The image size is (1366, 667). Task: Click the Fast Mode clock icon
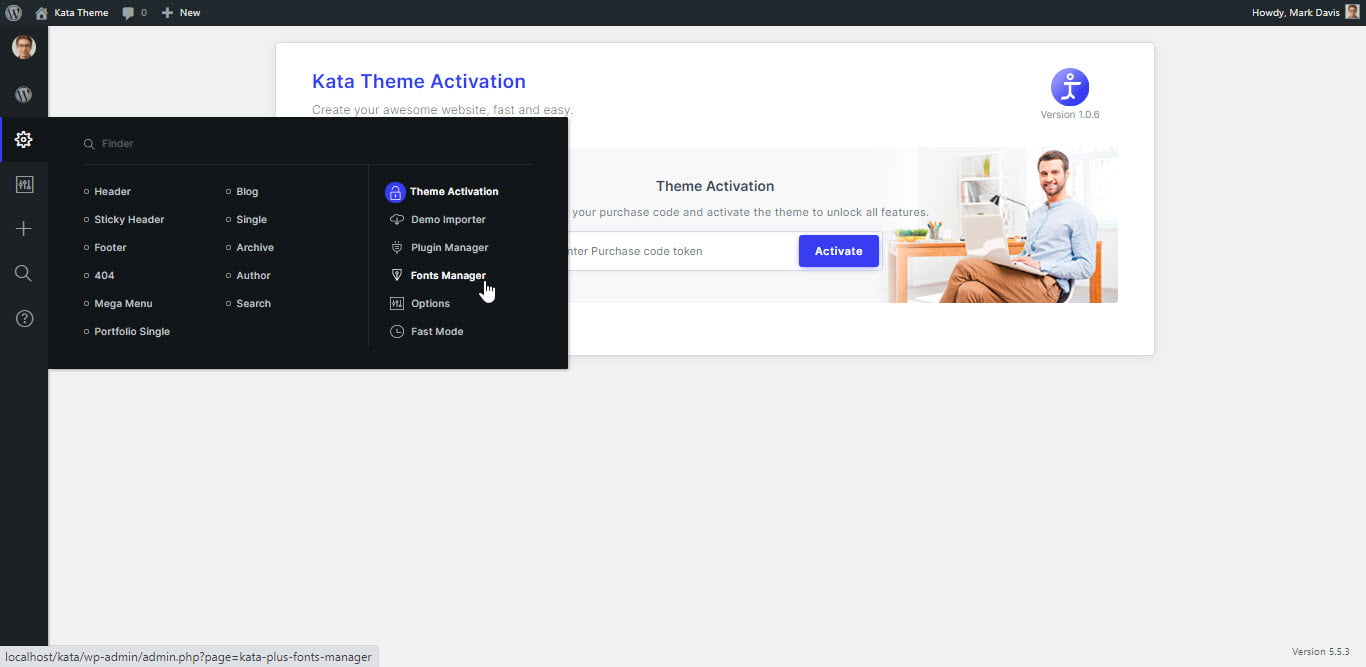tap(397, 331)
